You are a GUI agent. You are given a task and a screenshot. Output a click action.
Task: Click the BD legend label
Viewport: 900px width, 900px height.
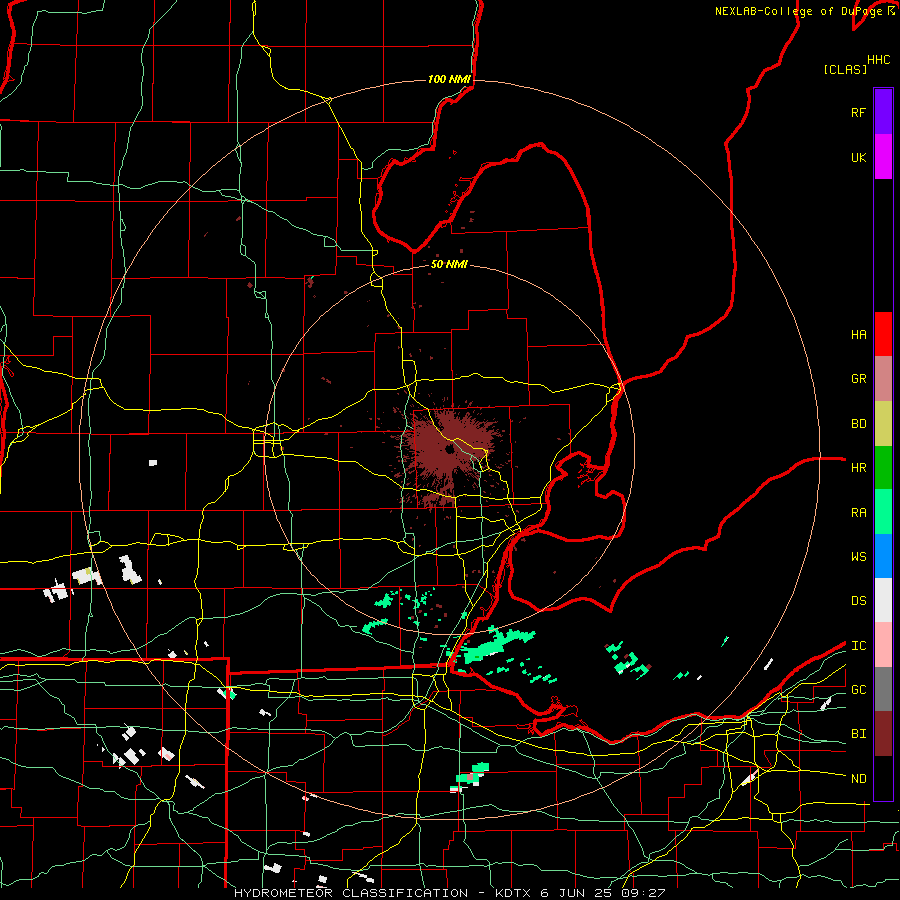pos(858,424)
